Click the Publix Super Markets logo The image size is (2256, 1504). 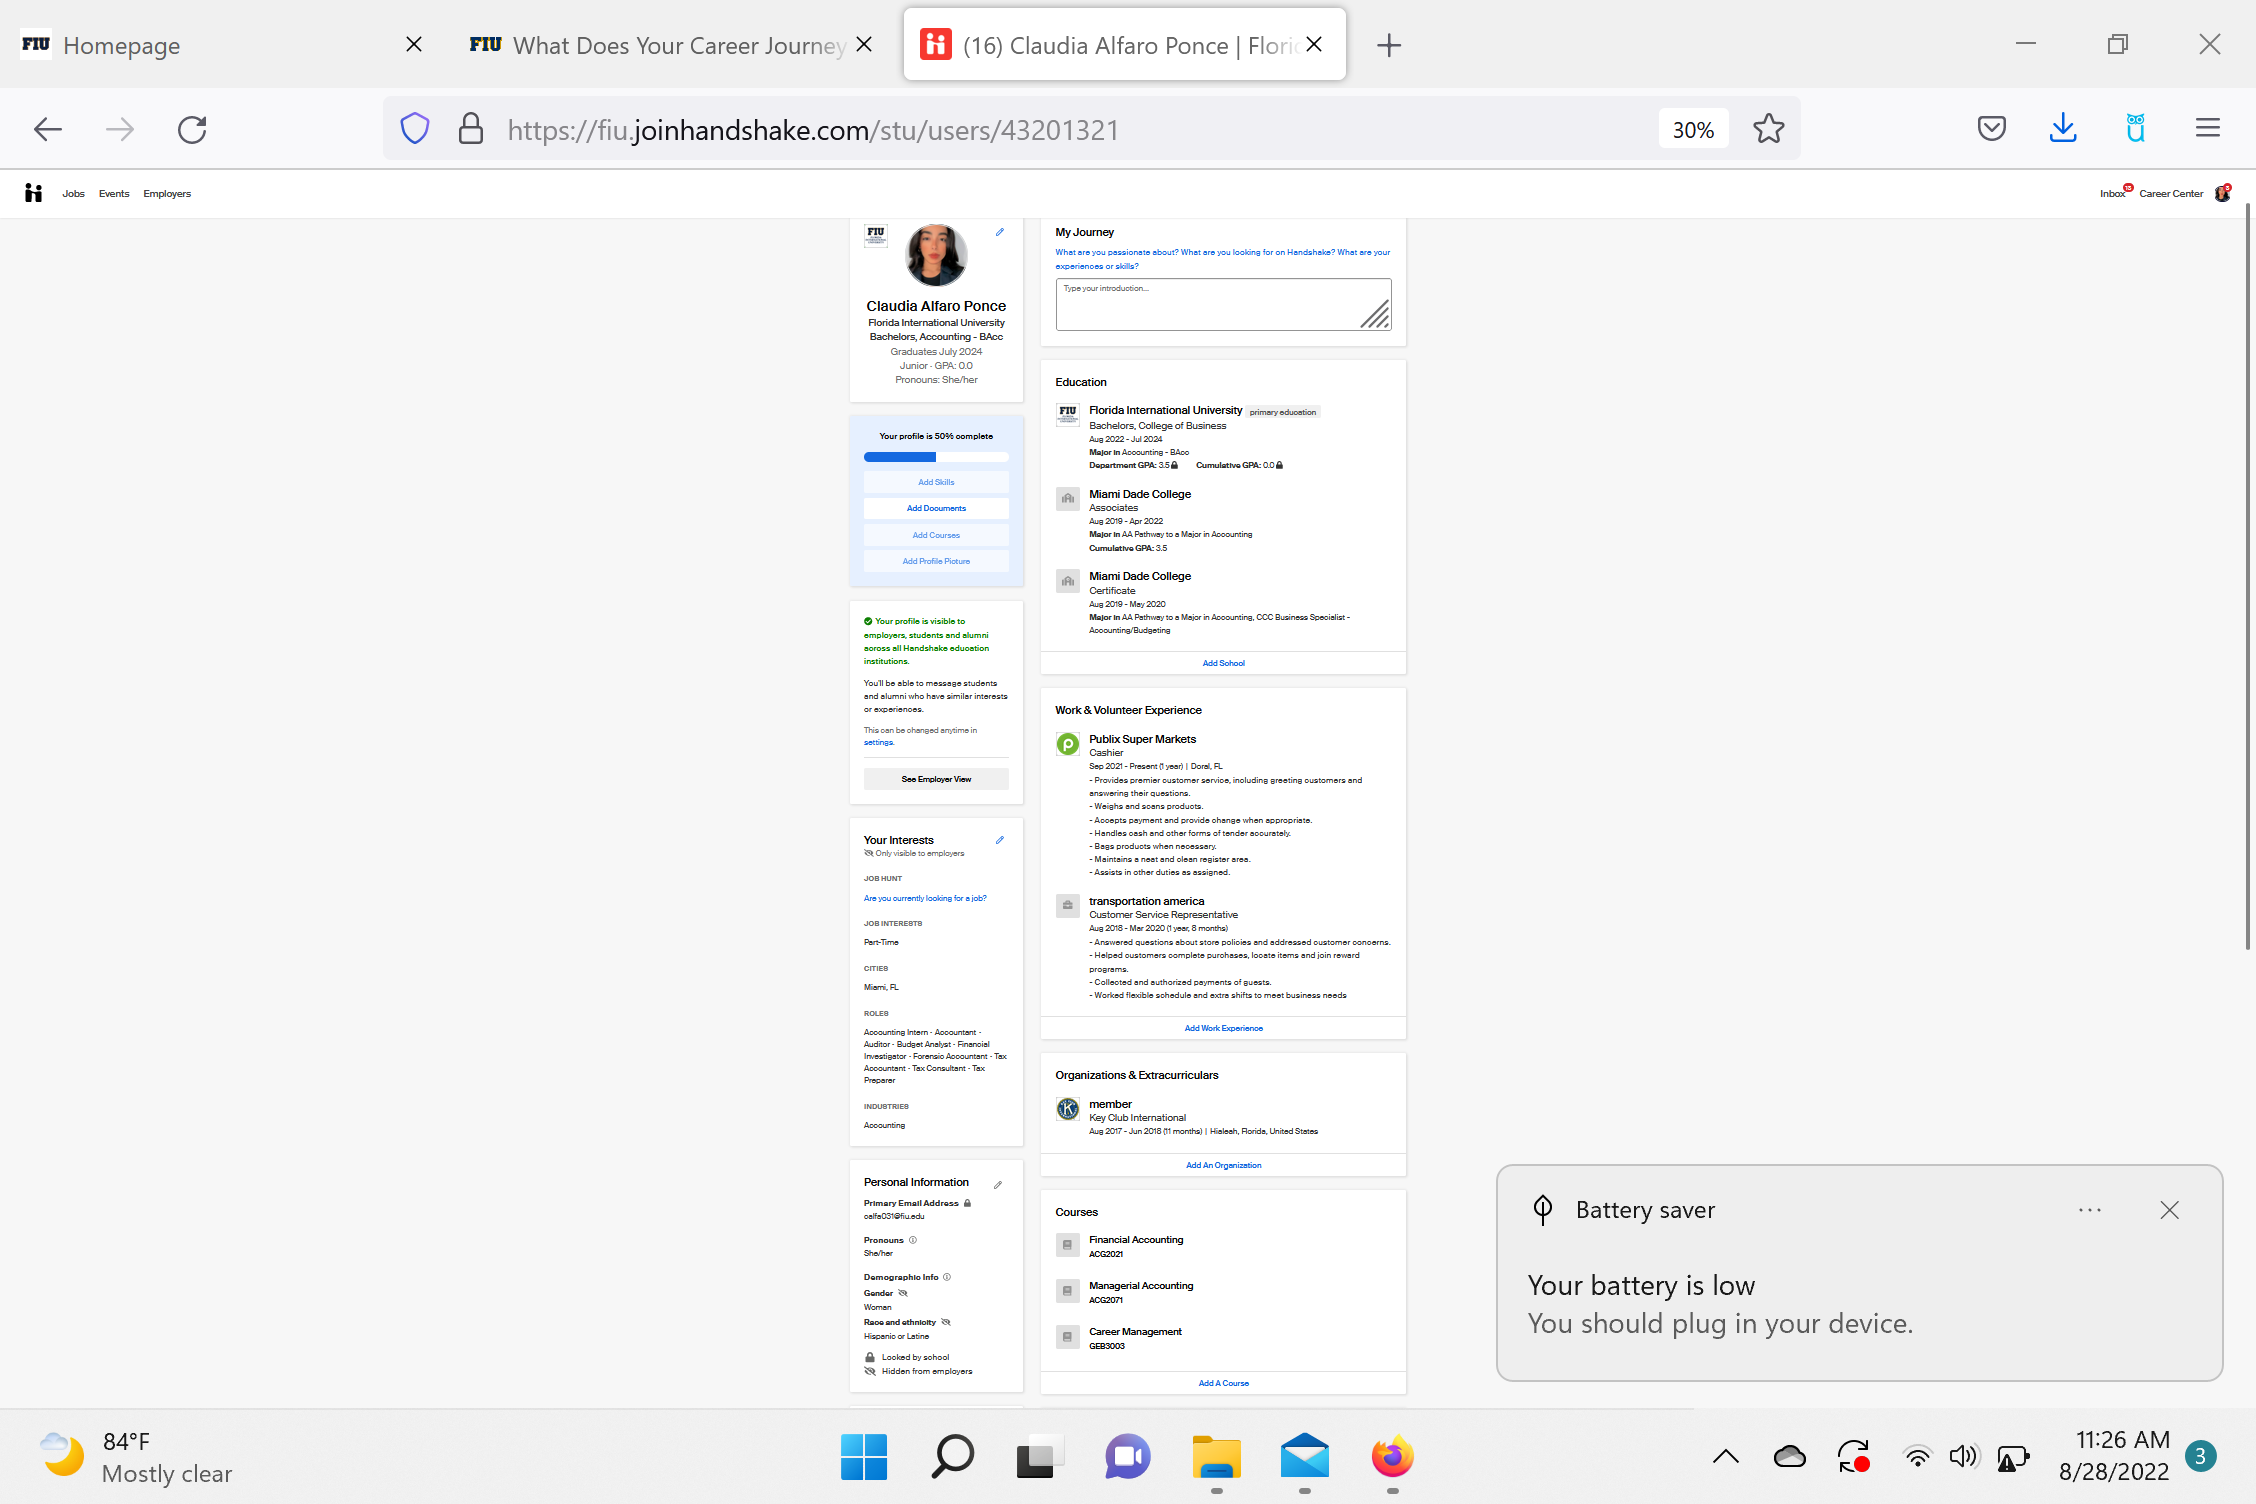[1068, 744]
